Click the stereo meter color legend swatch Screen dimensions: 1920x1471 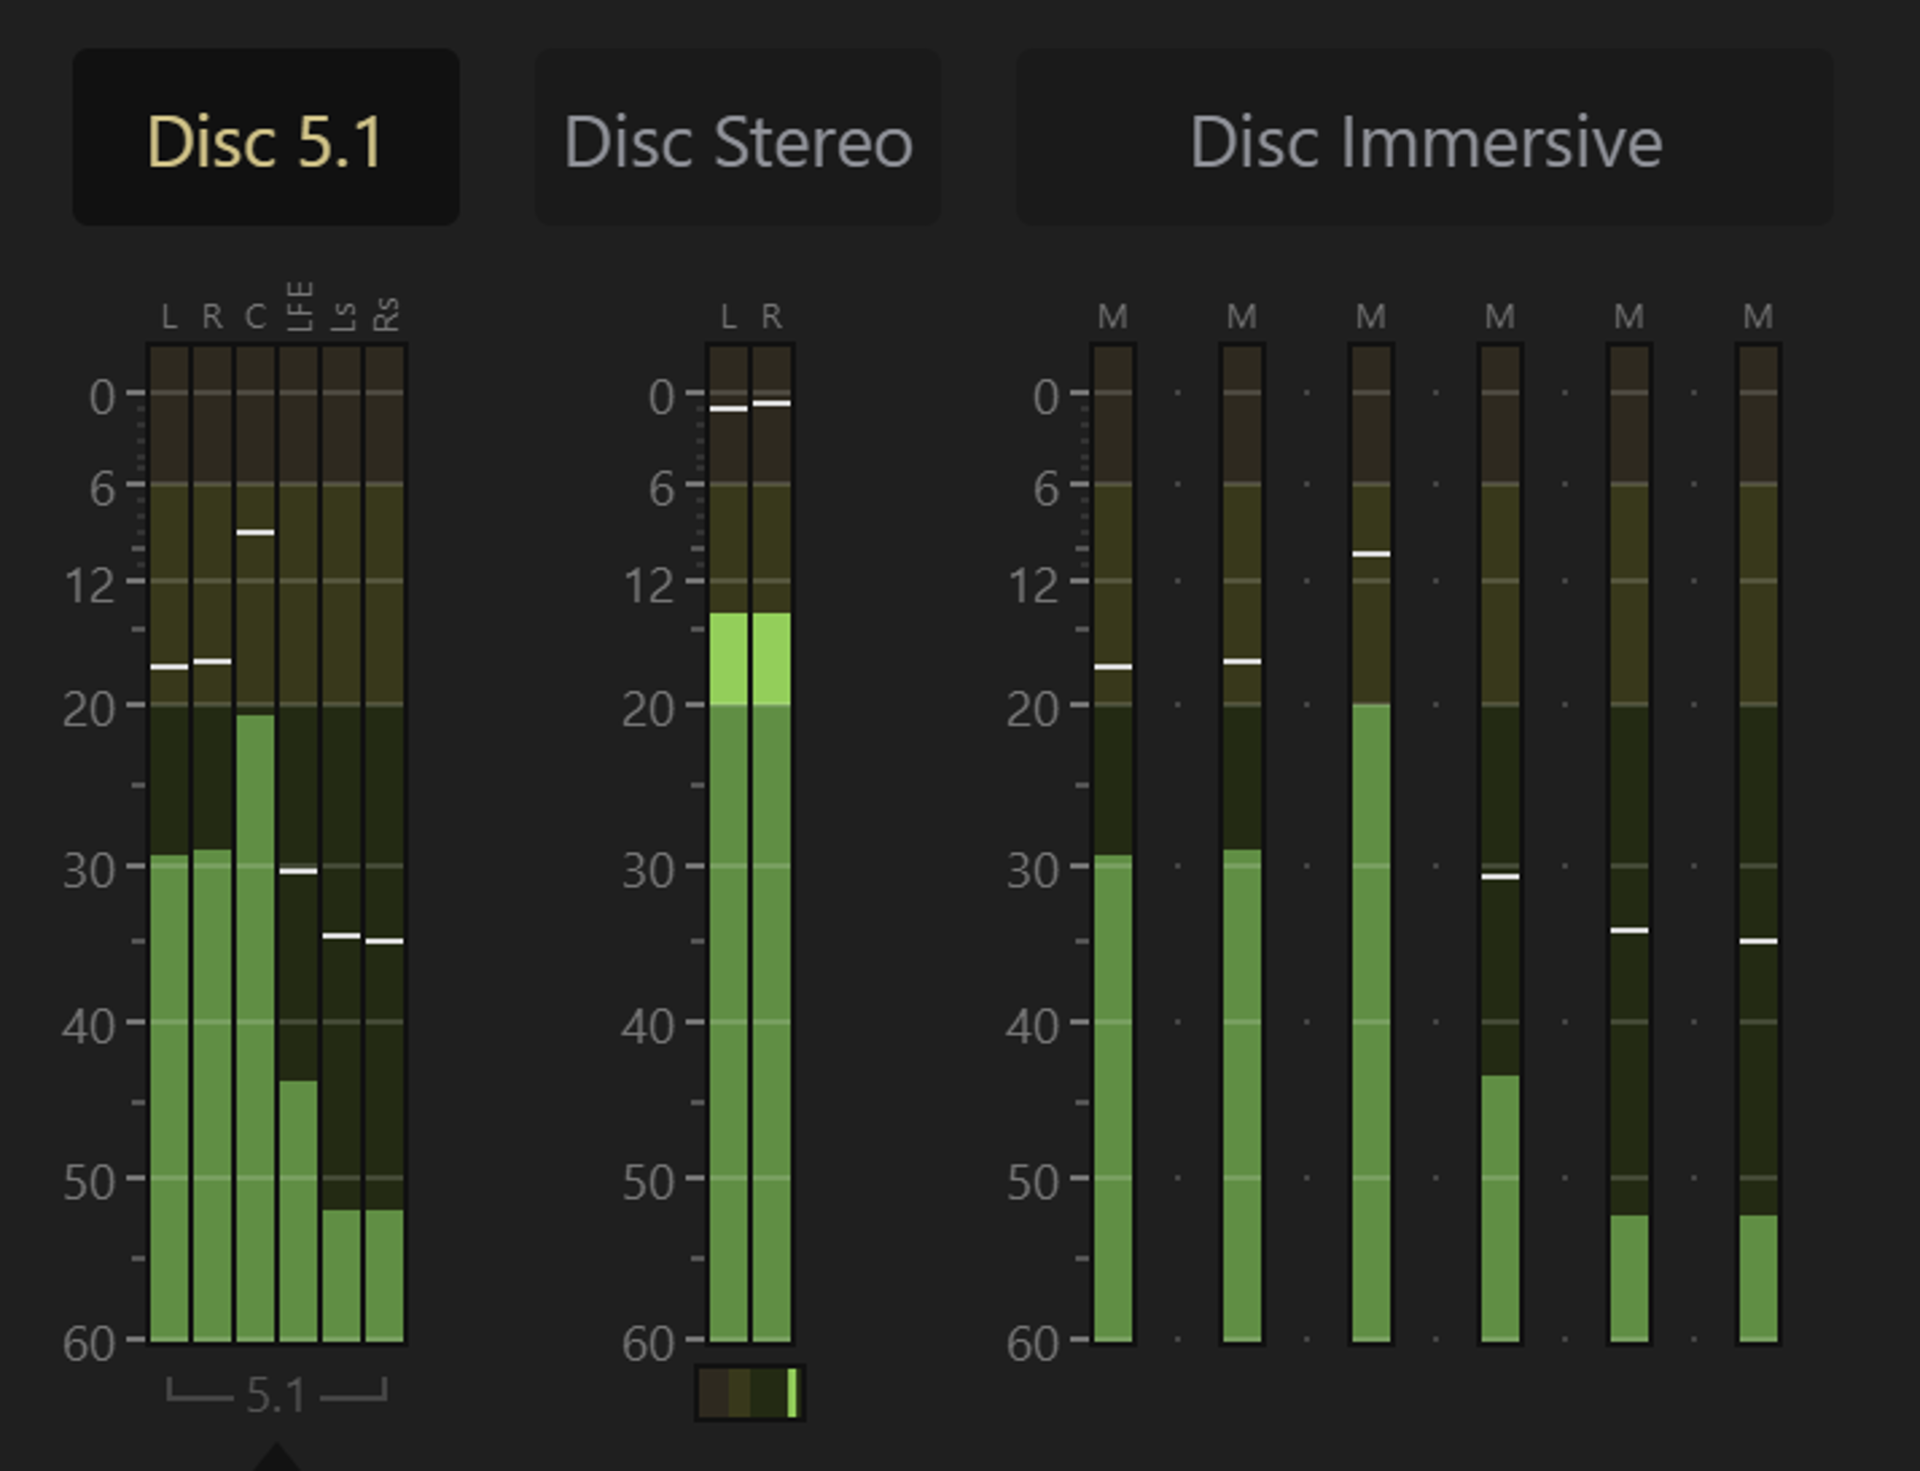point(750,1393)
